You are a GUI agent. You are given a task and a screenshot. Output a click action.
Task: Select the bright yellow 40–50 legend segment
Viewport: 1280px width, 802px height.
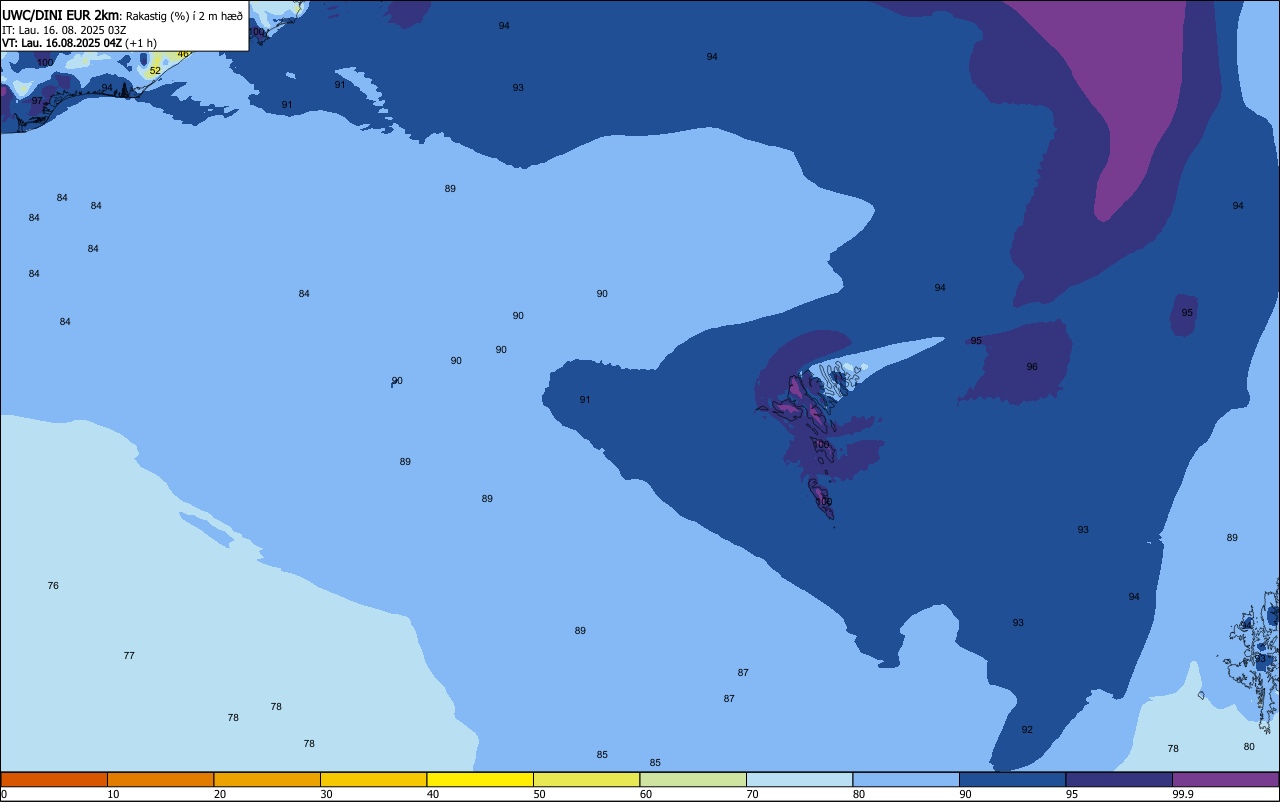tap(480, 779)
